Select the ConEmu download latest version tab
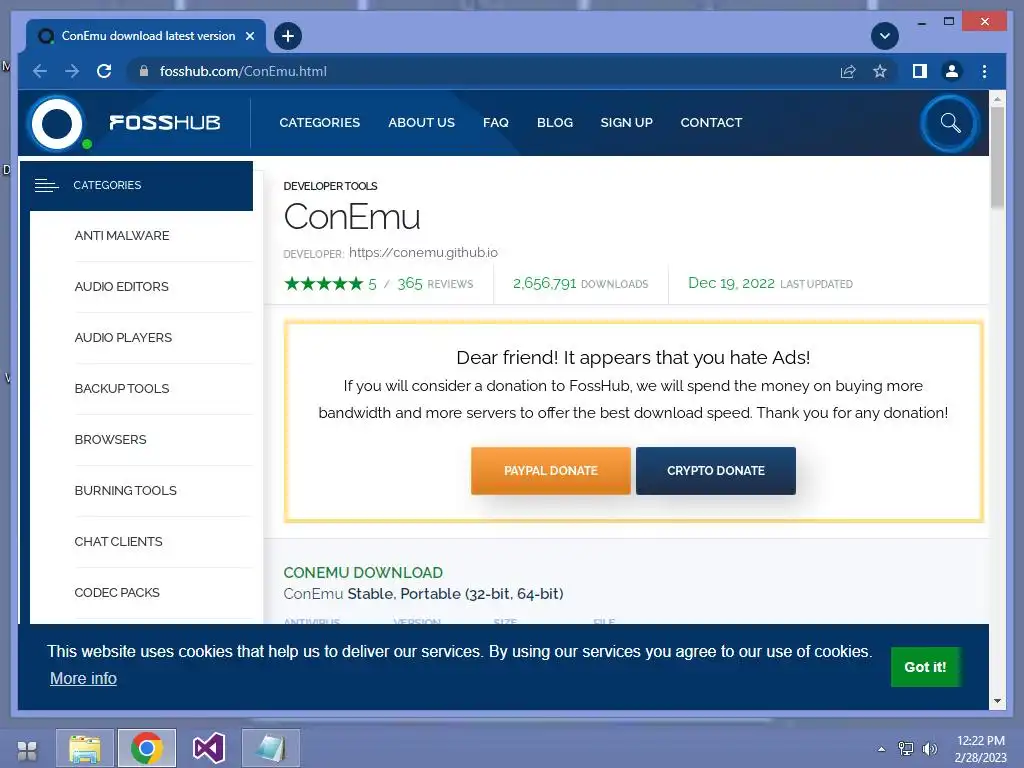Viewport: 1024px width, 768px height. coord(146,36)
